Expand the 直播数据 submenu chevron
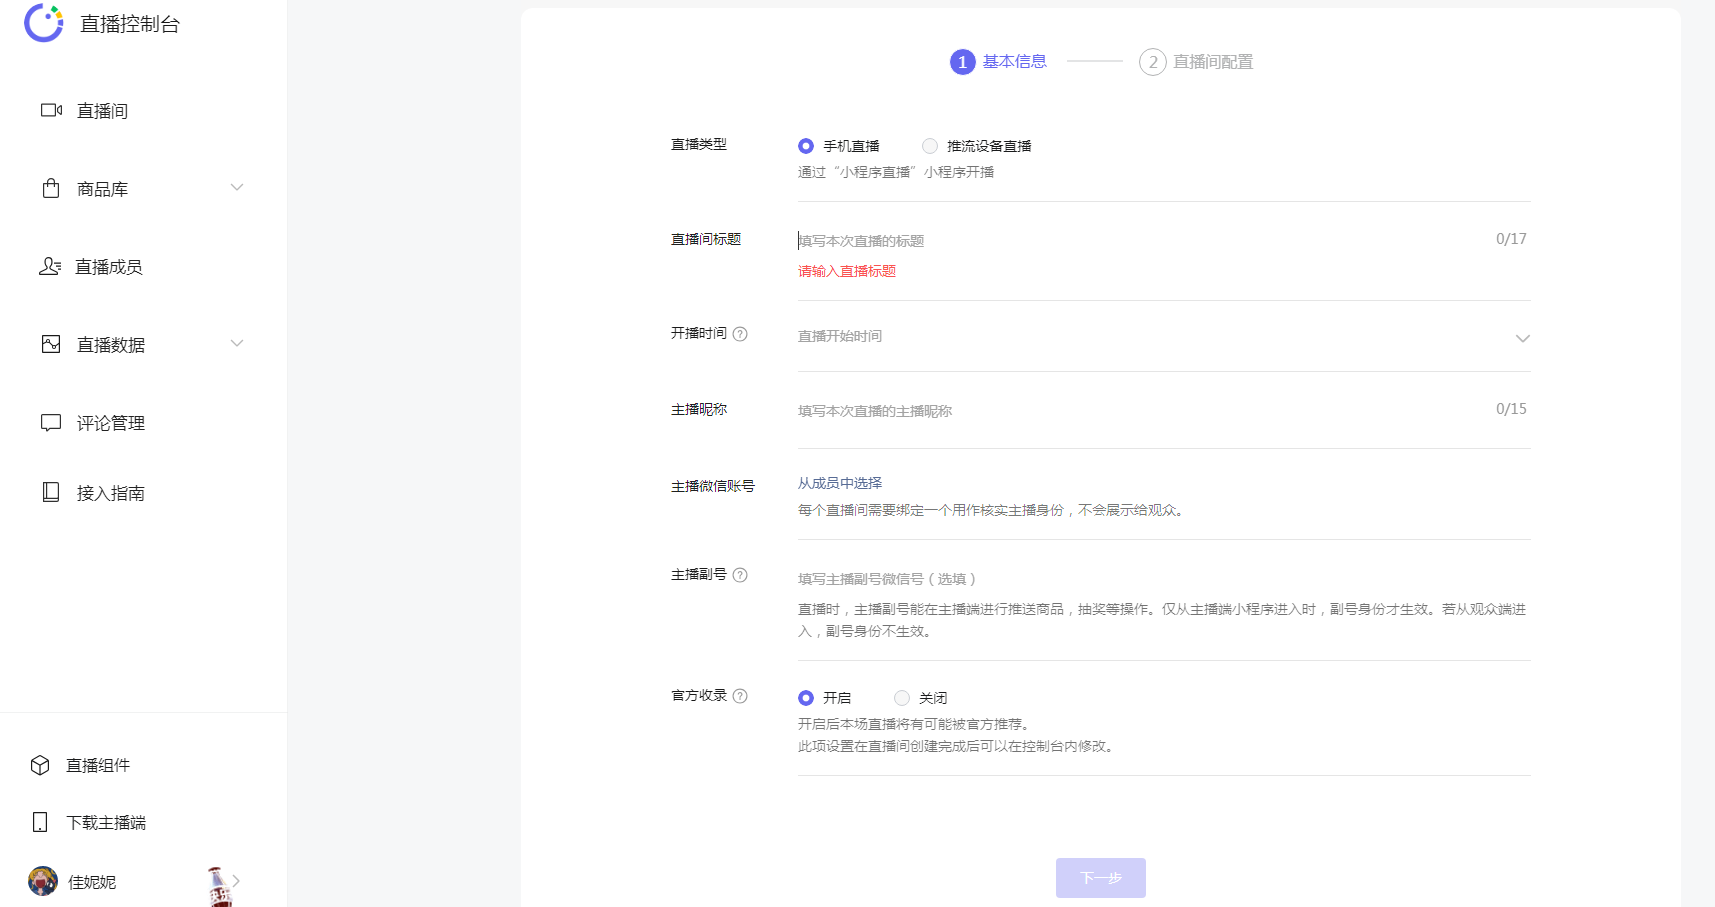 click(237, 343)
